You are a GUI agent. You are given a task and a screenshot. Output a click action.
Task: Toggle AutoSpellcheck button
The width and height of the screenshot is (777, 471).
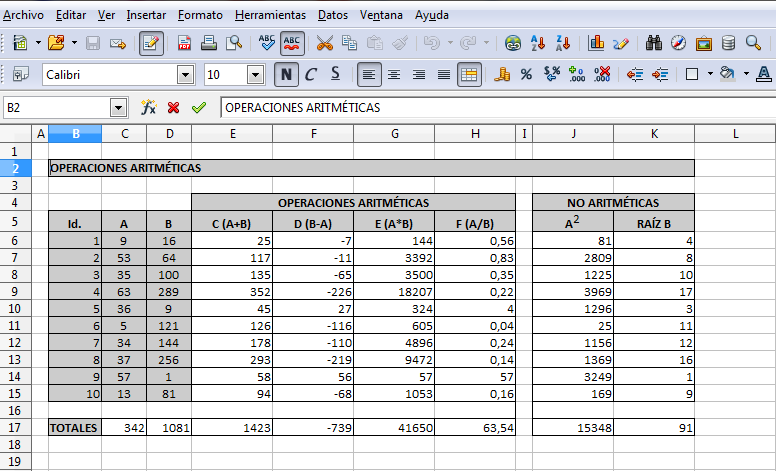click(293, 43)
